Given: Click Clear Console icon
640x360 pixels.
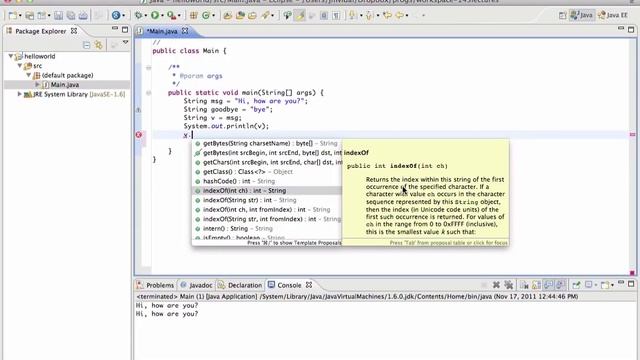Looking at the screenshot, I should coord(524,285).
